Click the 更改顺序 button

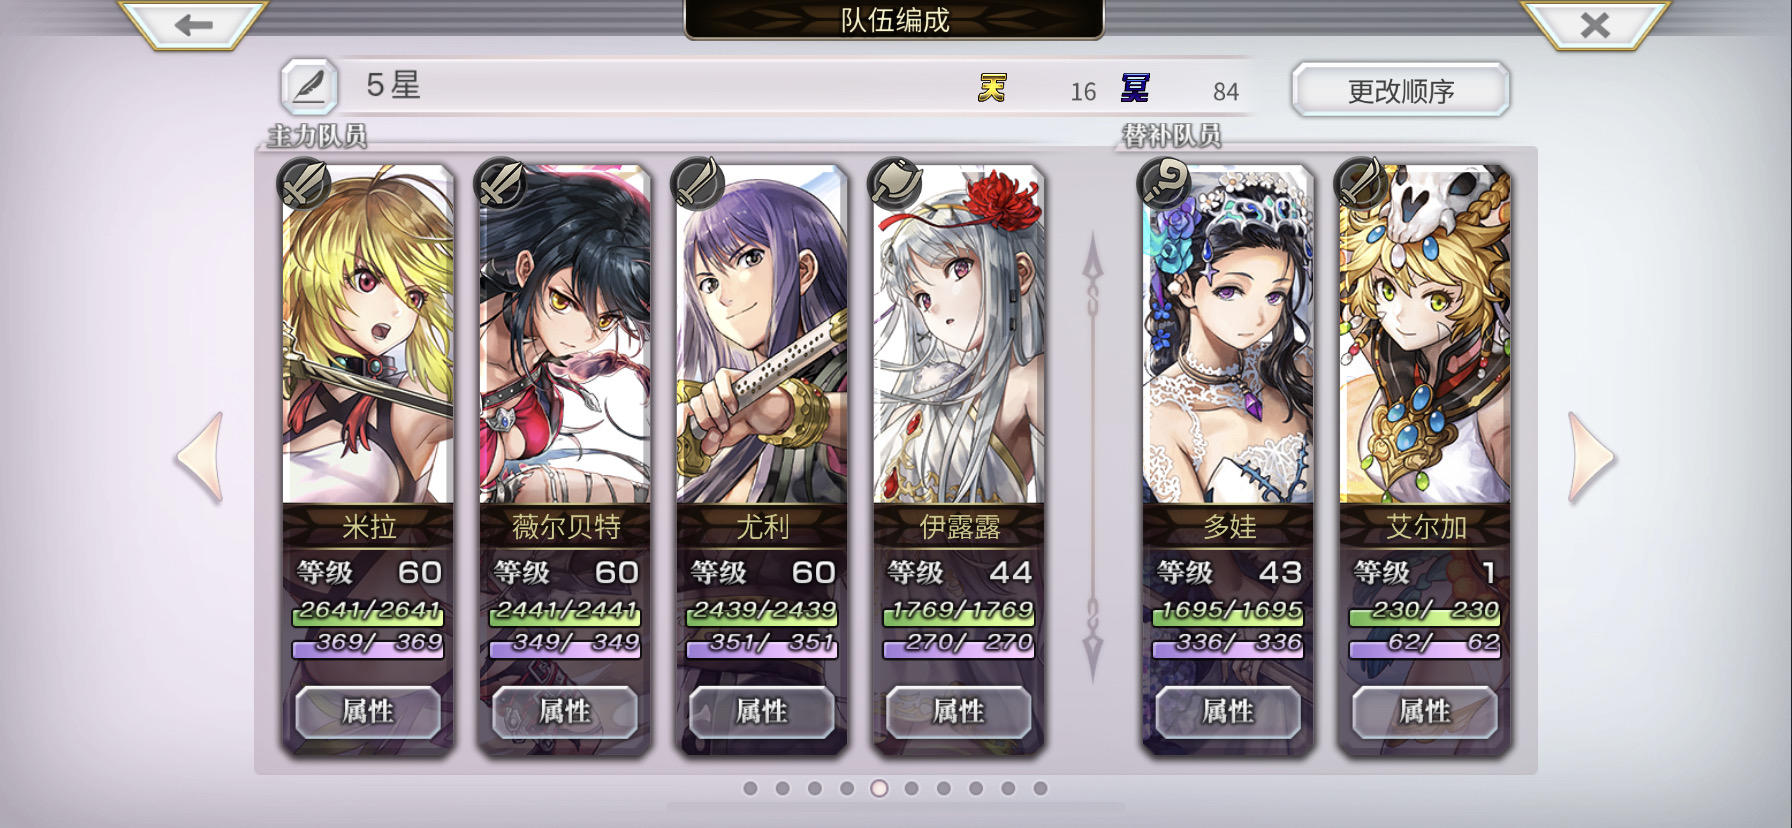[x=1400, y=91]
